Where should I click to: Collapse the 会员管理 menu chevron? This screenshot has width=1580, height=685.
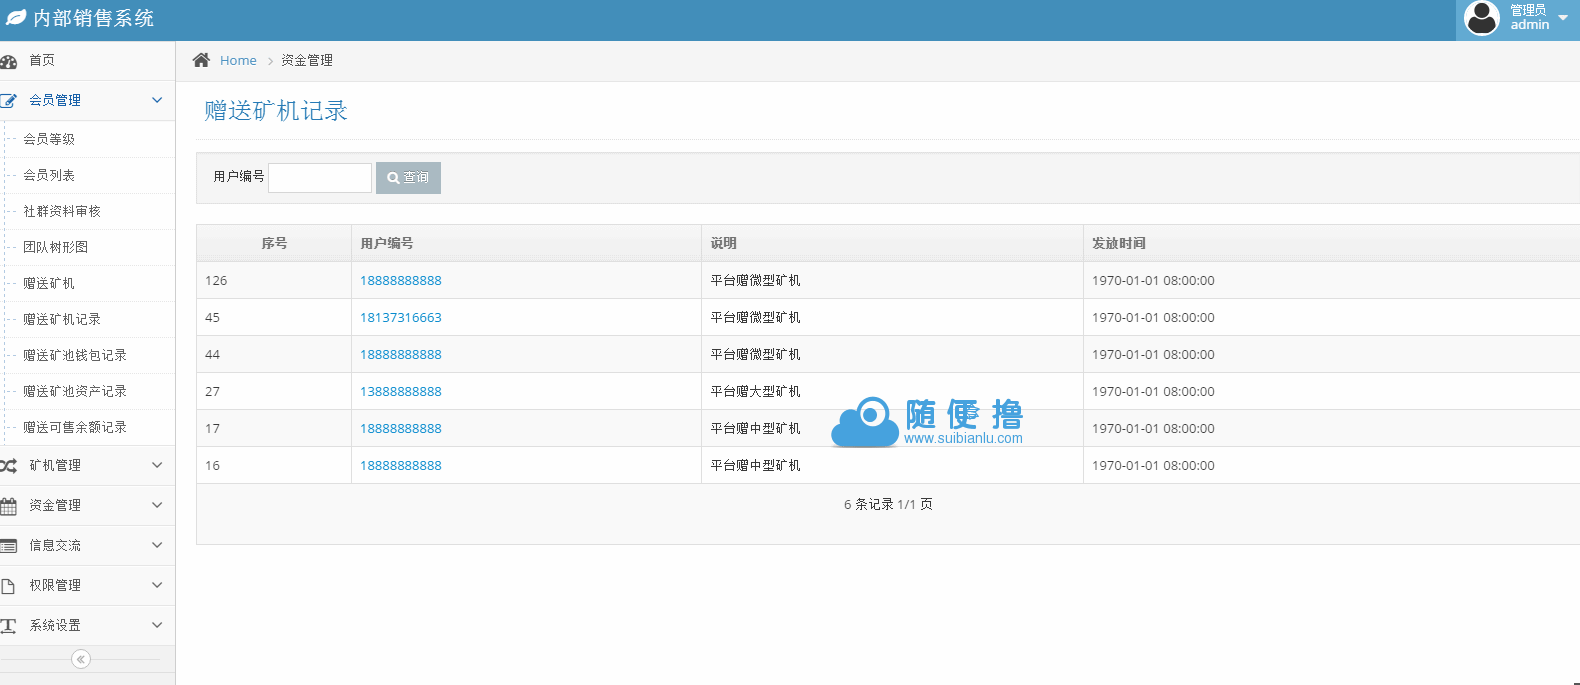[x=157, y=100]
